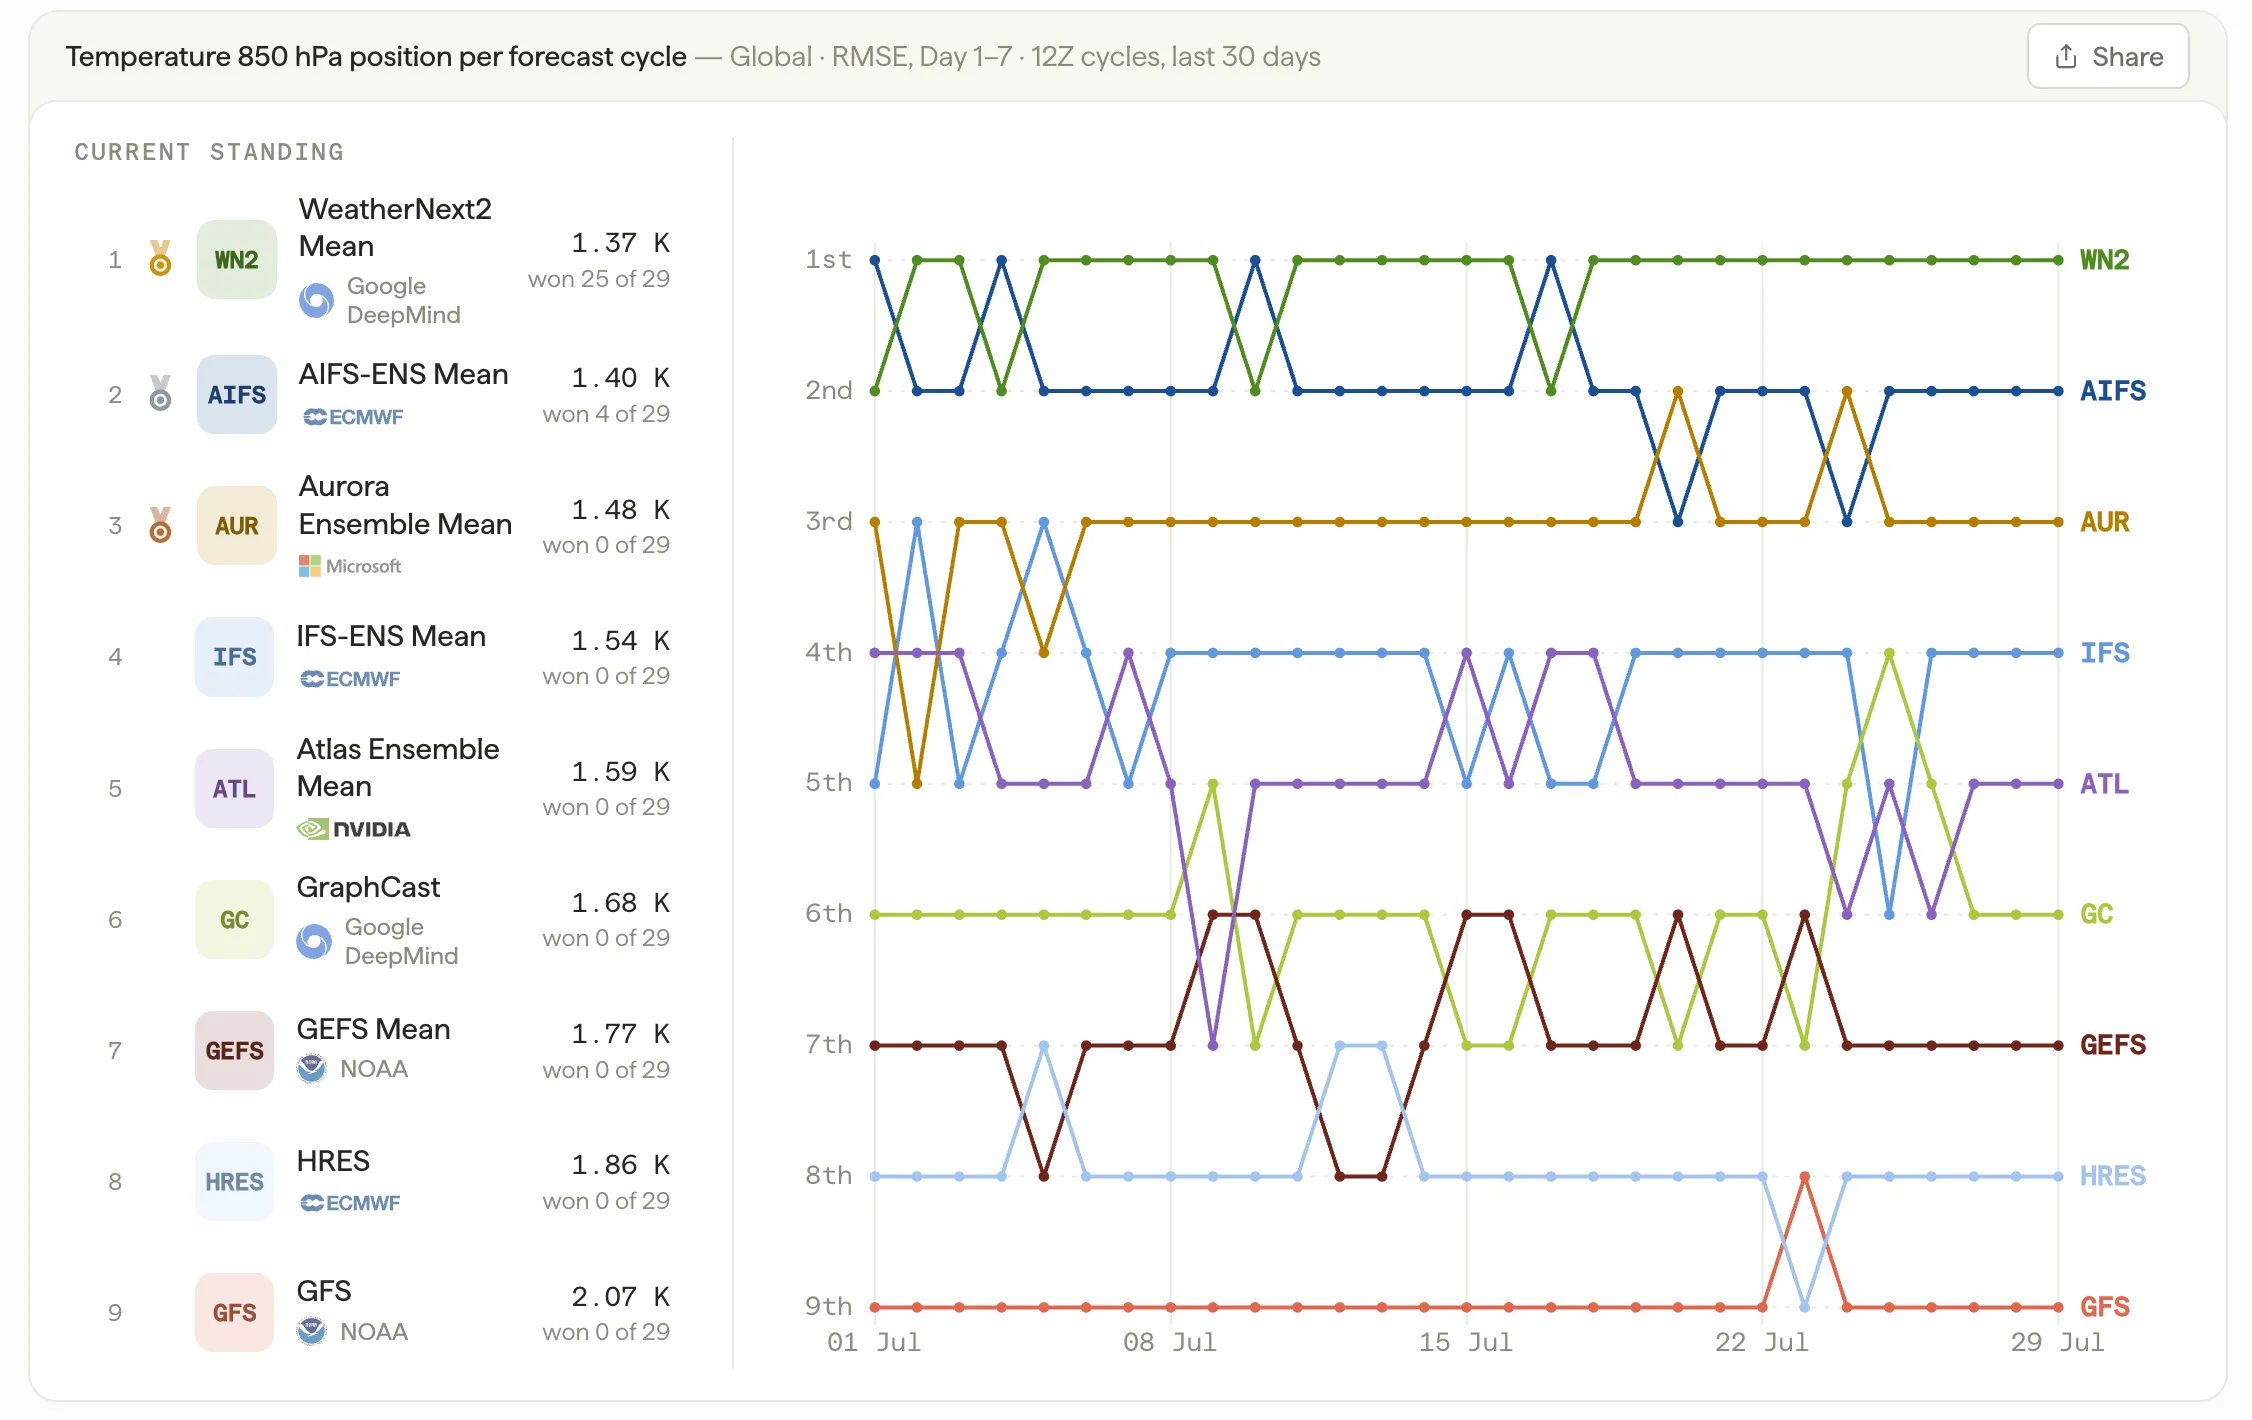The width and height of the screenshot is (2252, 1420).
Task: Click the '2.07 K' score value
Action: click(x=620, y=1297)
